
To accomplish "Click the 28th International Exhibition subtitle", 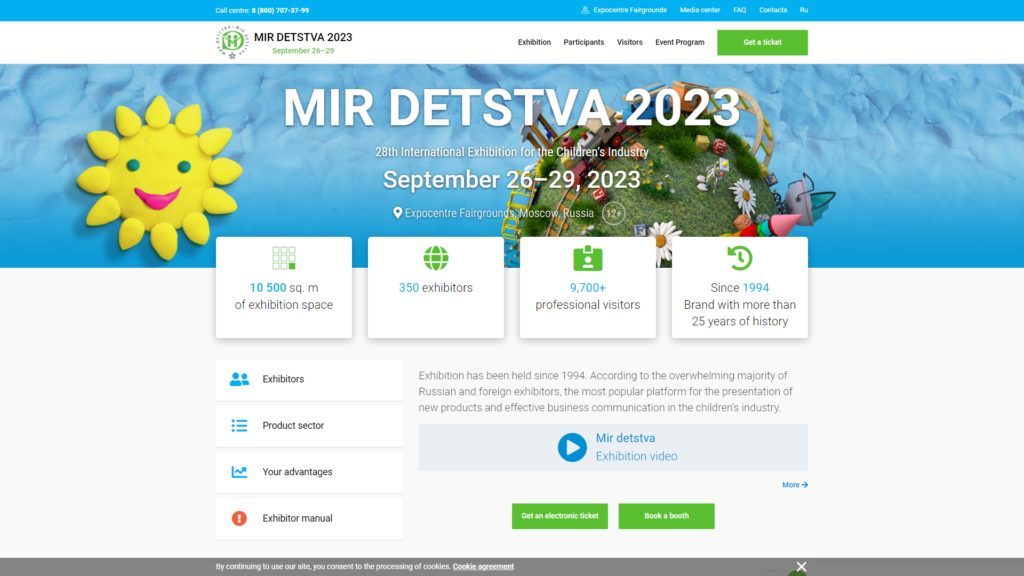I will pos(511,152).
